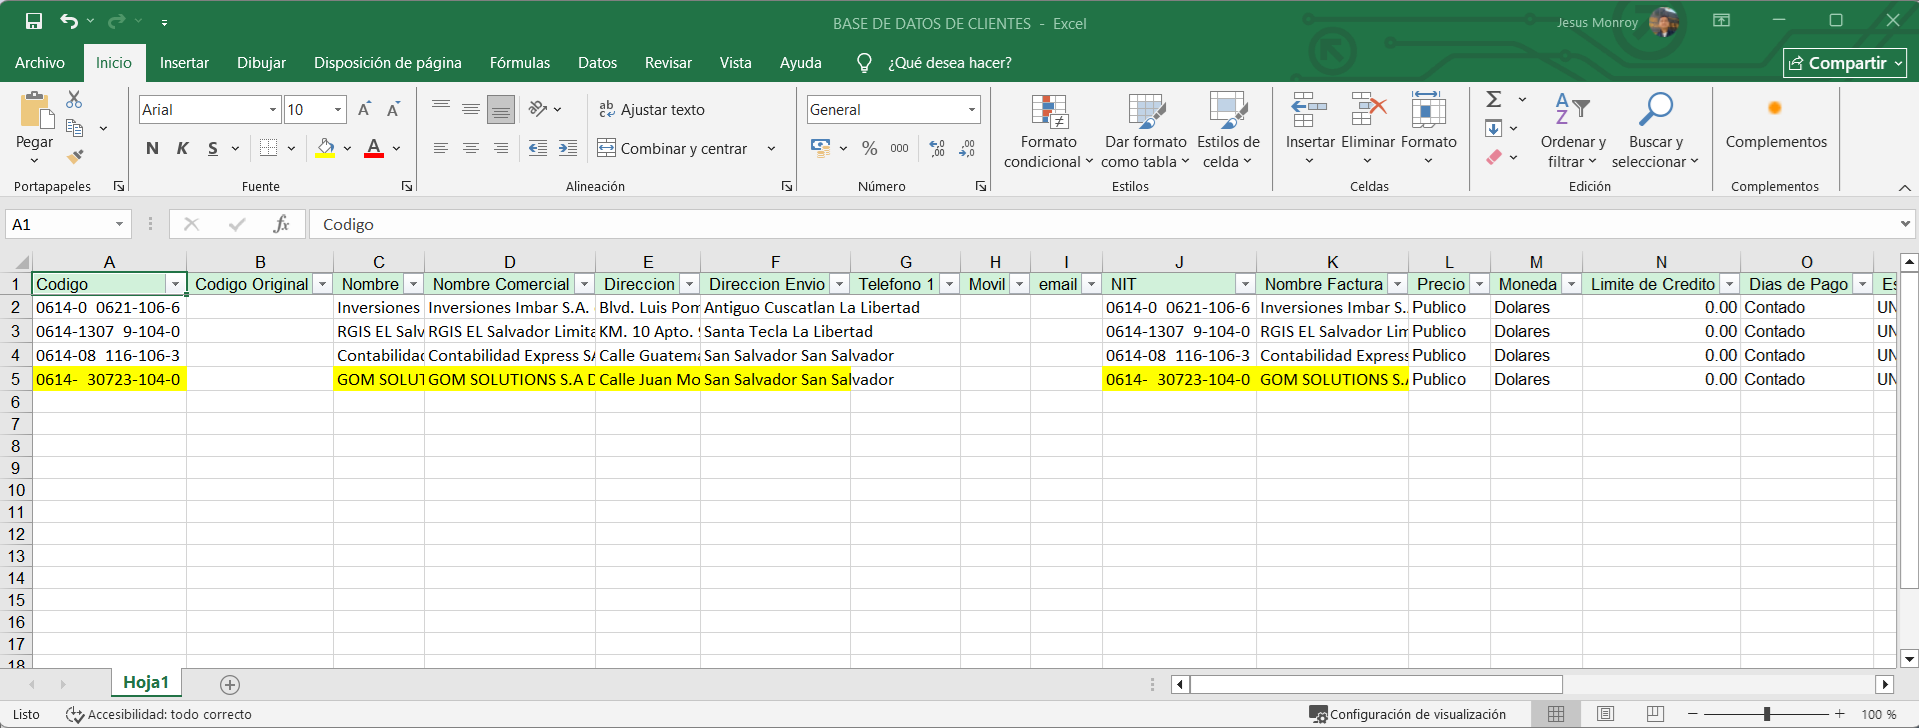
Task: Click the accounting number format icon
Action: tap(821, 148)
